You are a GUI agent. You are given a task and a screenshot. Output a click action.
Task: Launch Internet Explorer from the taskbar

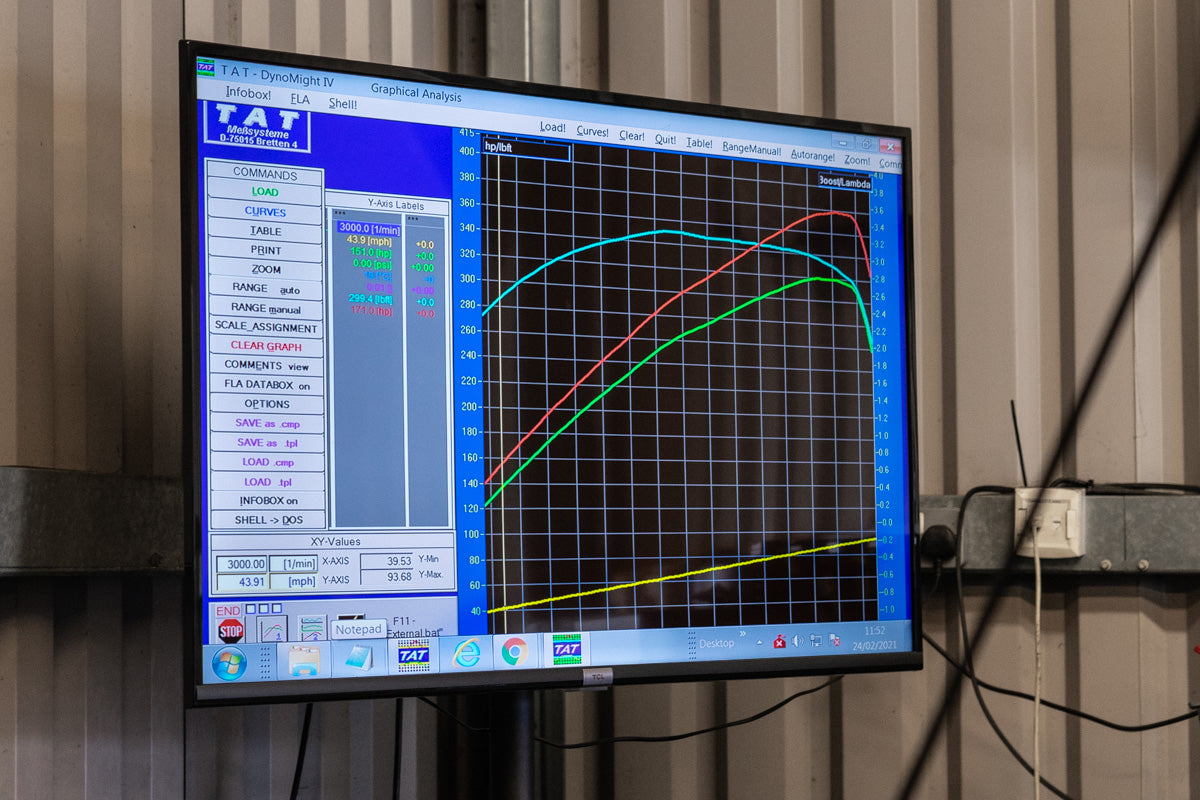tap(466, 653)
